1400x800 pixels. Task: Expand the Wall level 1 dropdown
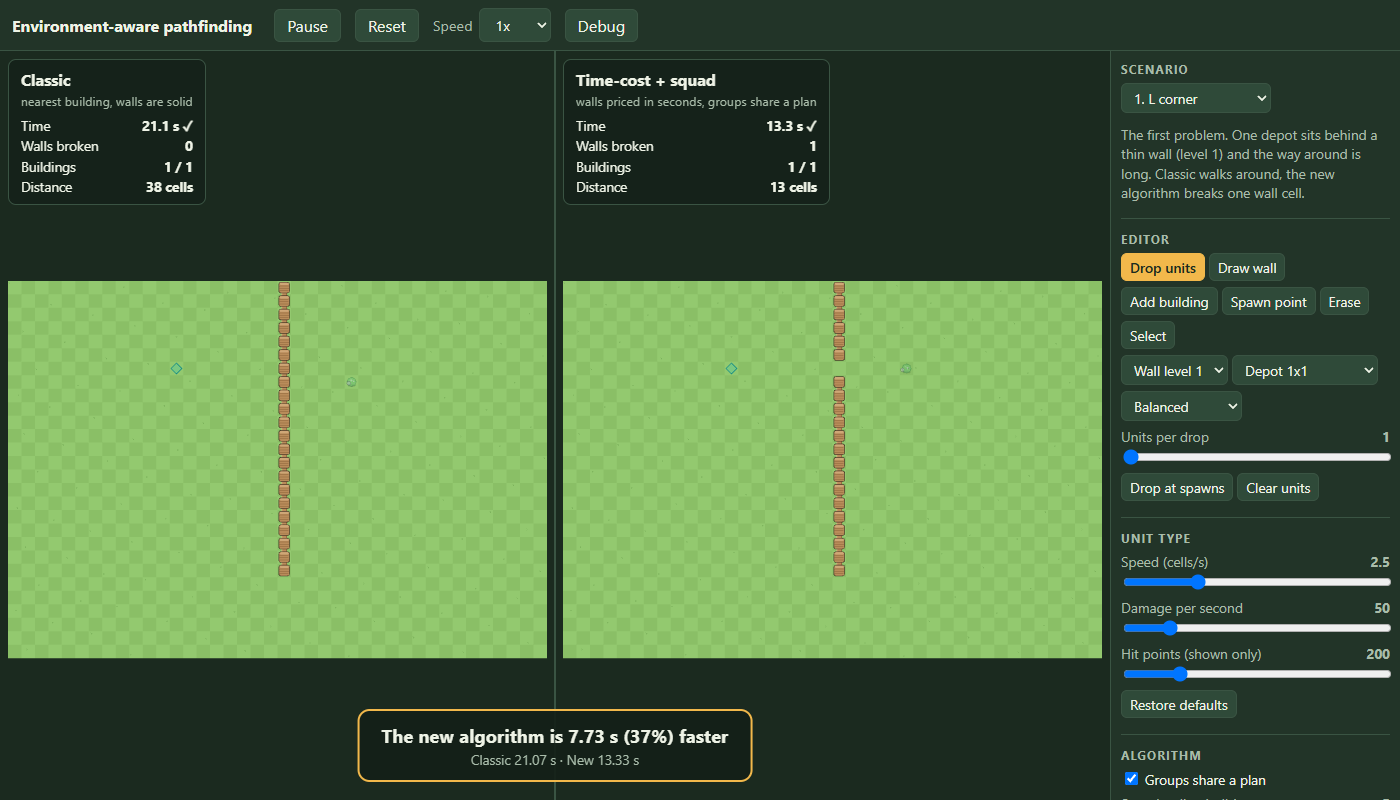[x=1174, y=371]
